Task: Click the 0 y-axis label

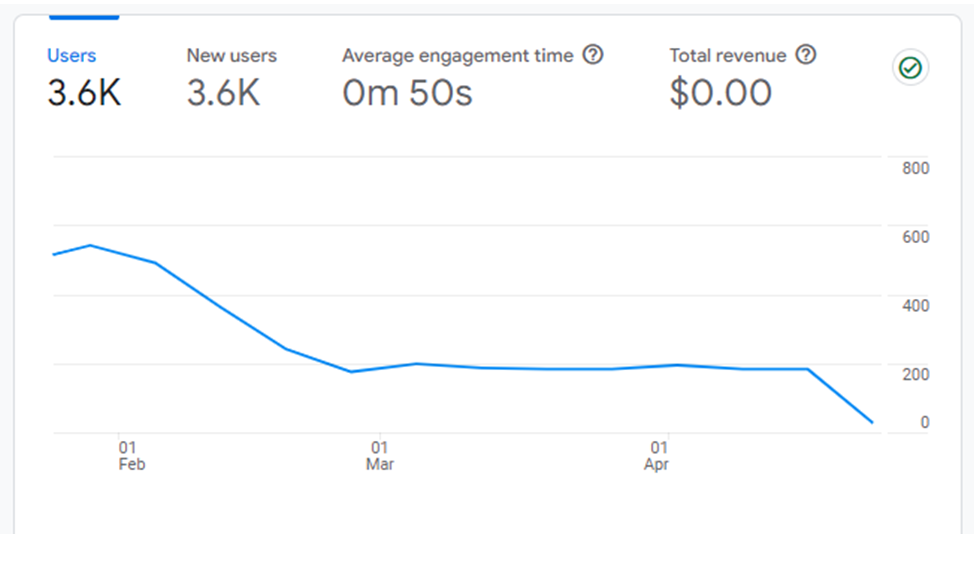Action: [x=924, y=423]
